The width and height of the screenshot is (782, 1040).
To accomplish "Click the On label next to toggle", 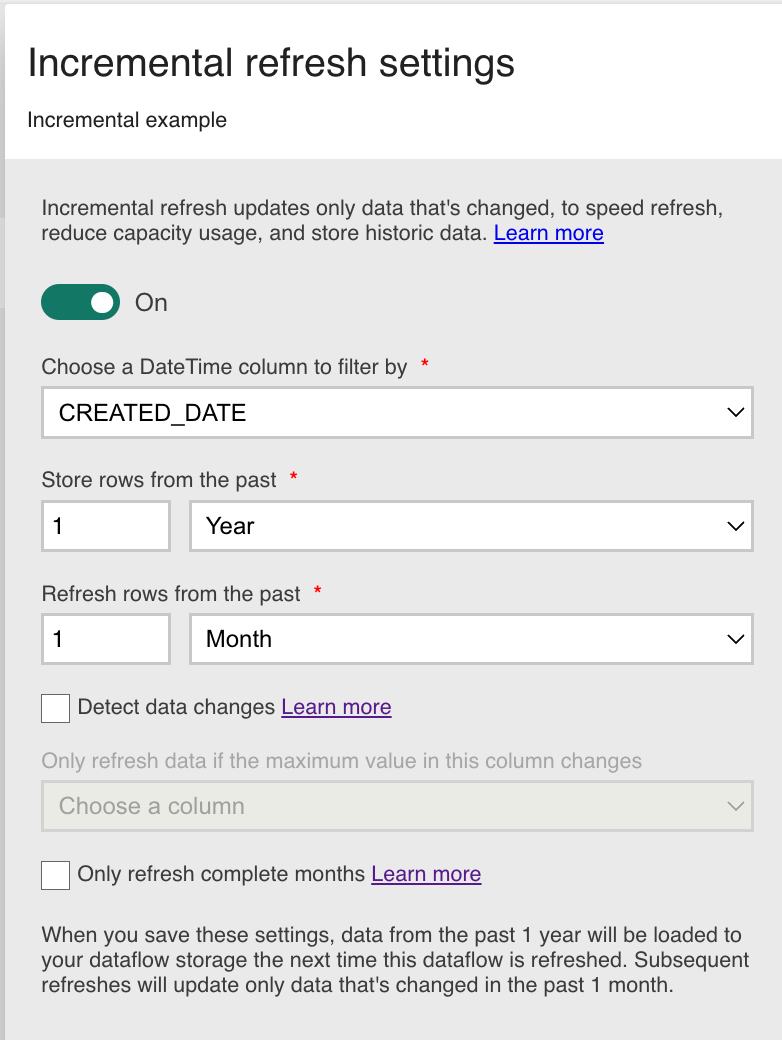I will (151, 302).
